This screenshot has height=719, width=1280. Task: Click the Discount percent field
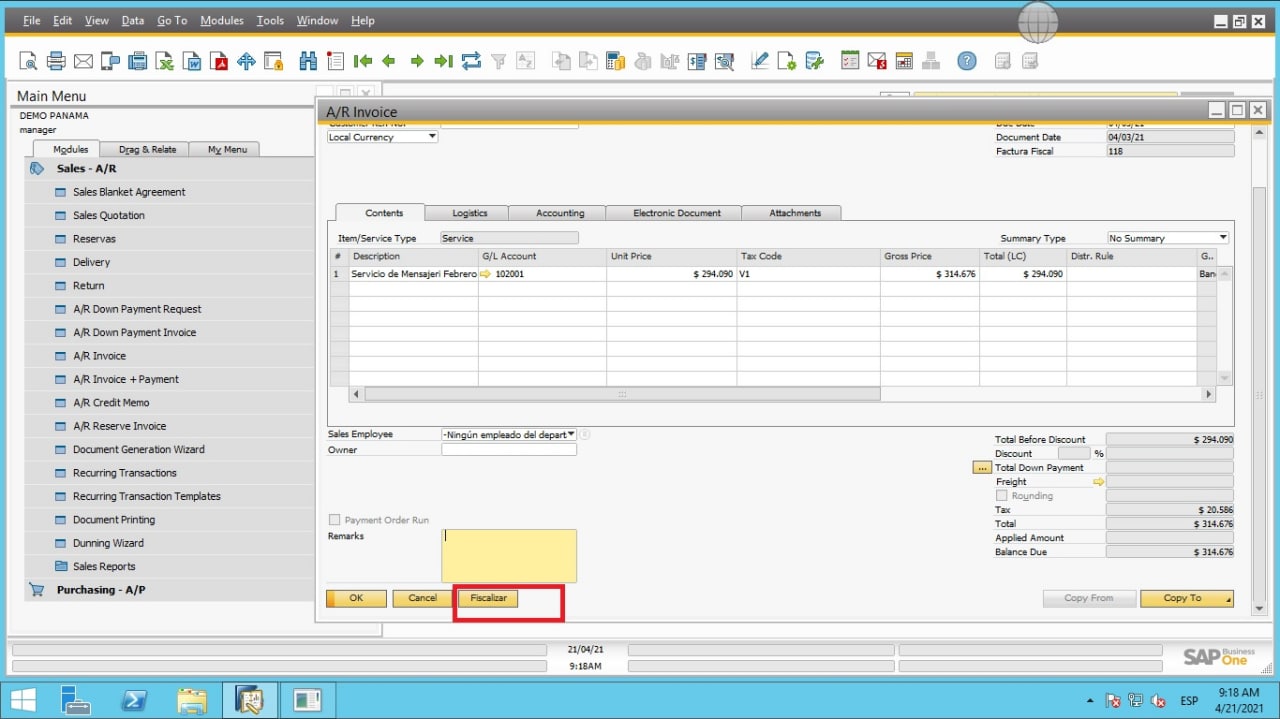[x=1074, y=454]
